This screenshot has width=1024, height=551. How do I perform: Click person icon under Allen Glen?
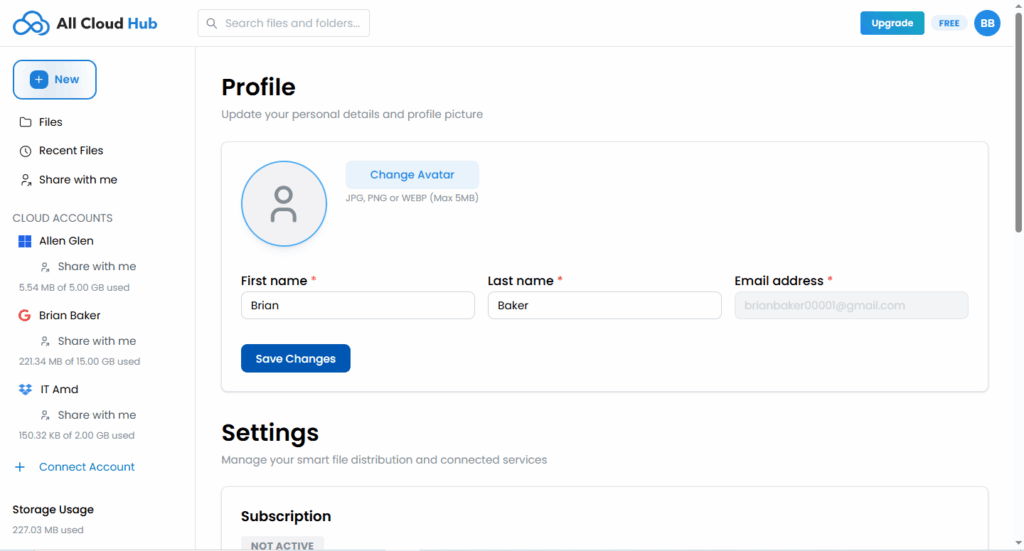pos(45,267)
